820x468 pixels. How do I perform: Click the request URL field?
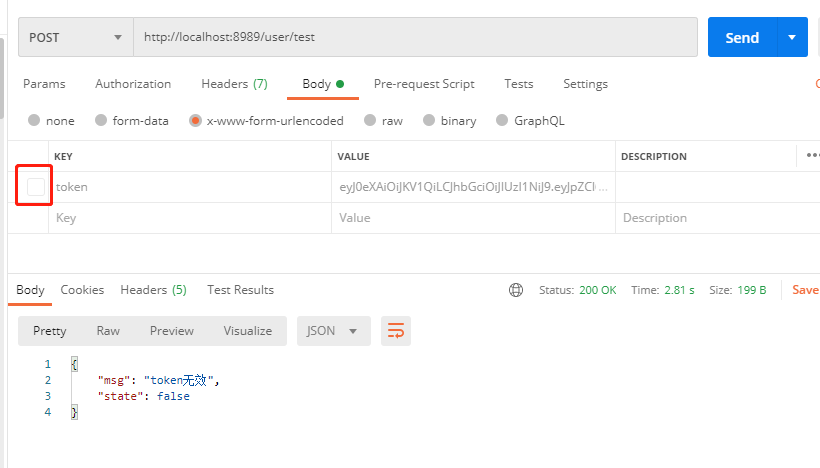[416, 37]
